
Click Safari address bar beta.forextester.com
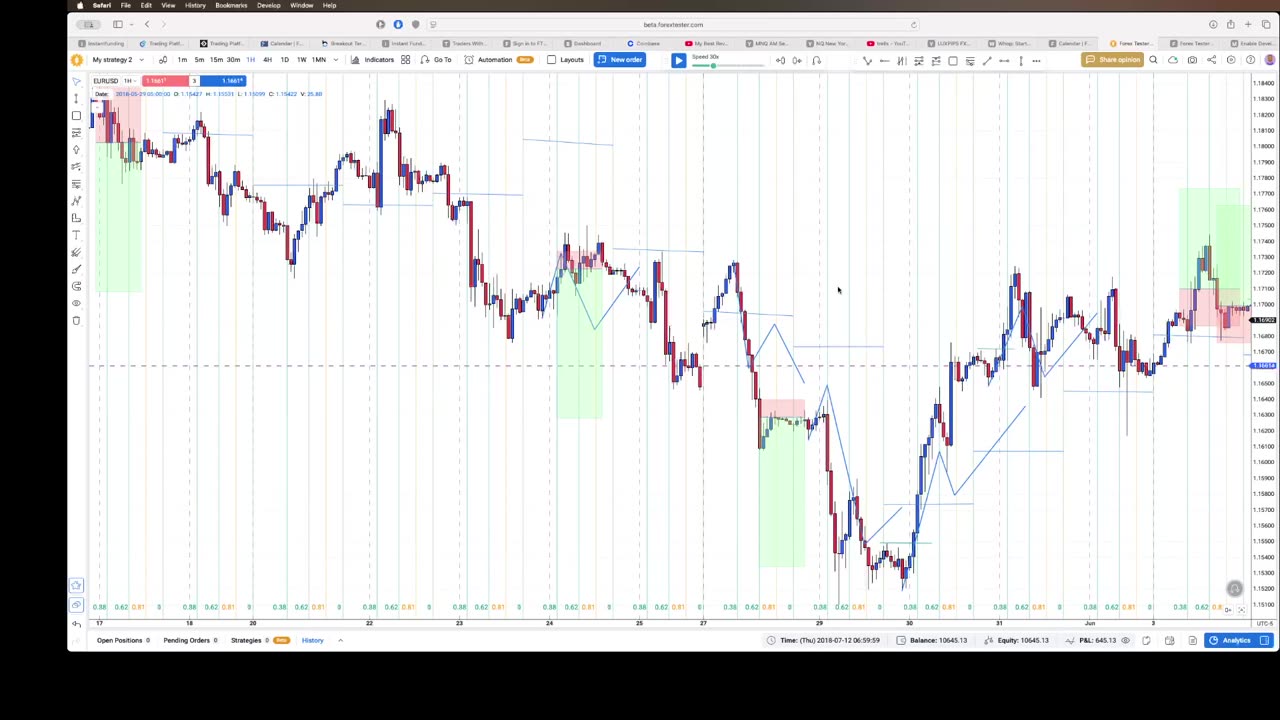(x=673, y=24)
